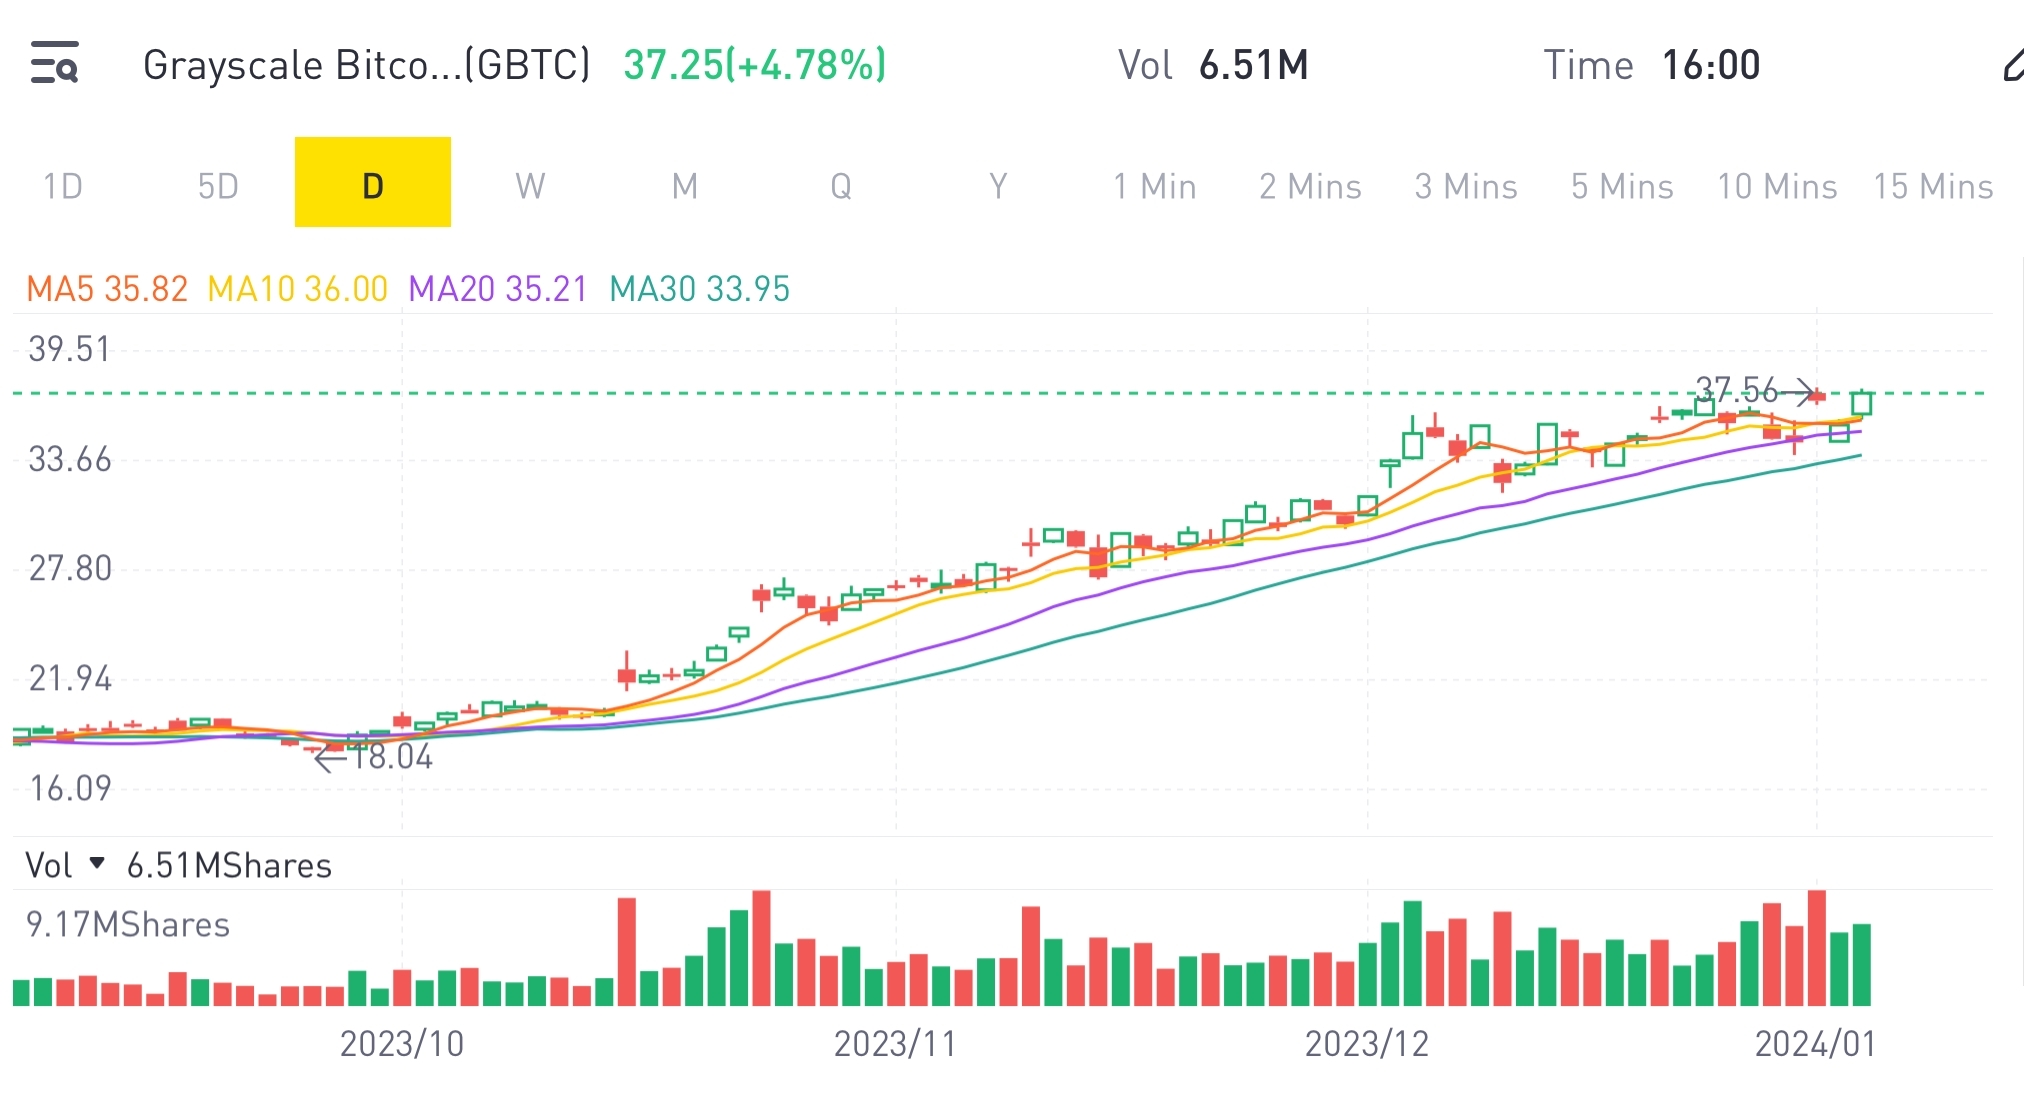
Task: Select the Q quarterly timeframe
Action: point(841,185)
